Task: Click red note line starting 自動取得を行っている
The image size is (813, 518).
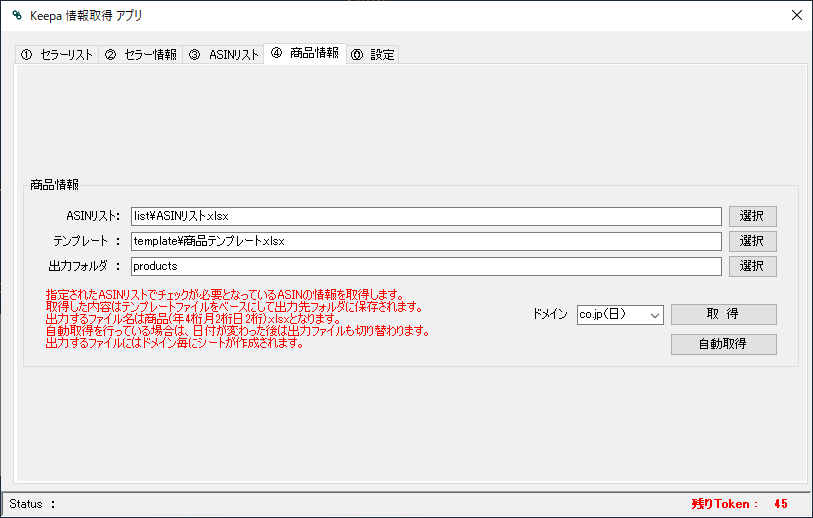Action: tap(237, 331)
